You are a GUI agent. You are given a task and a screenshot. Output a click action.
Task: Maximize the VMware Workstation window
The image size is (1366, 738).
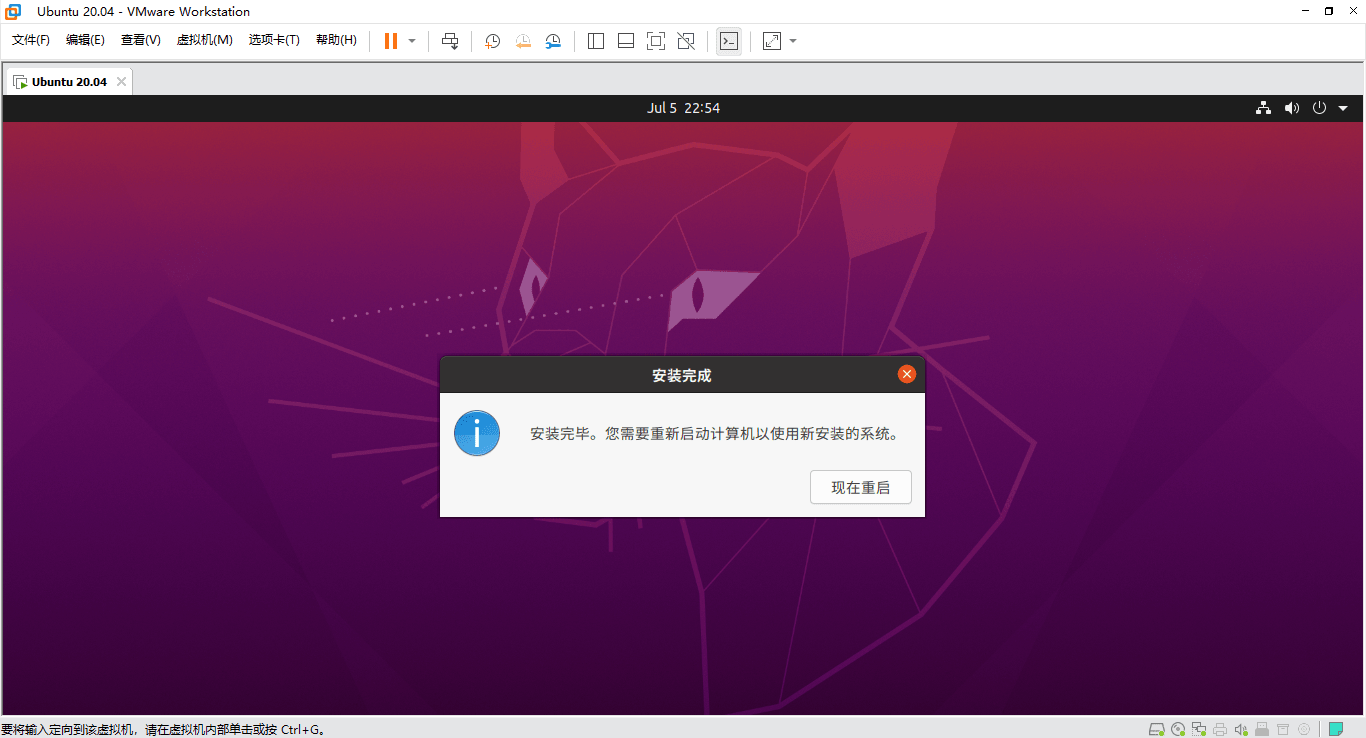(x=1328, y=11)
